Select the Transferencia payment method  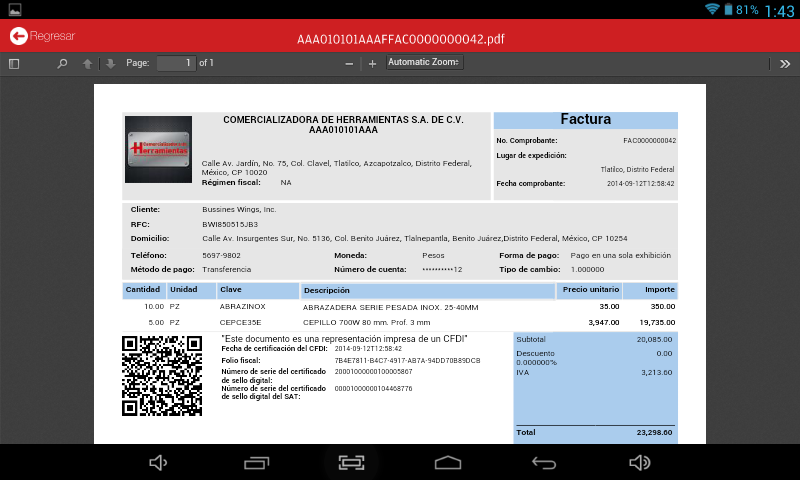click(226, 269)
